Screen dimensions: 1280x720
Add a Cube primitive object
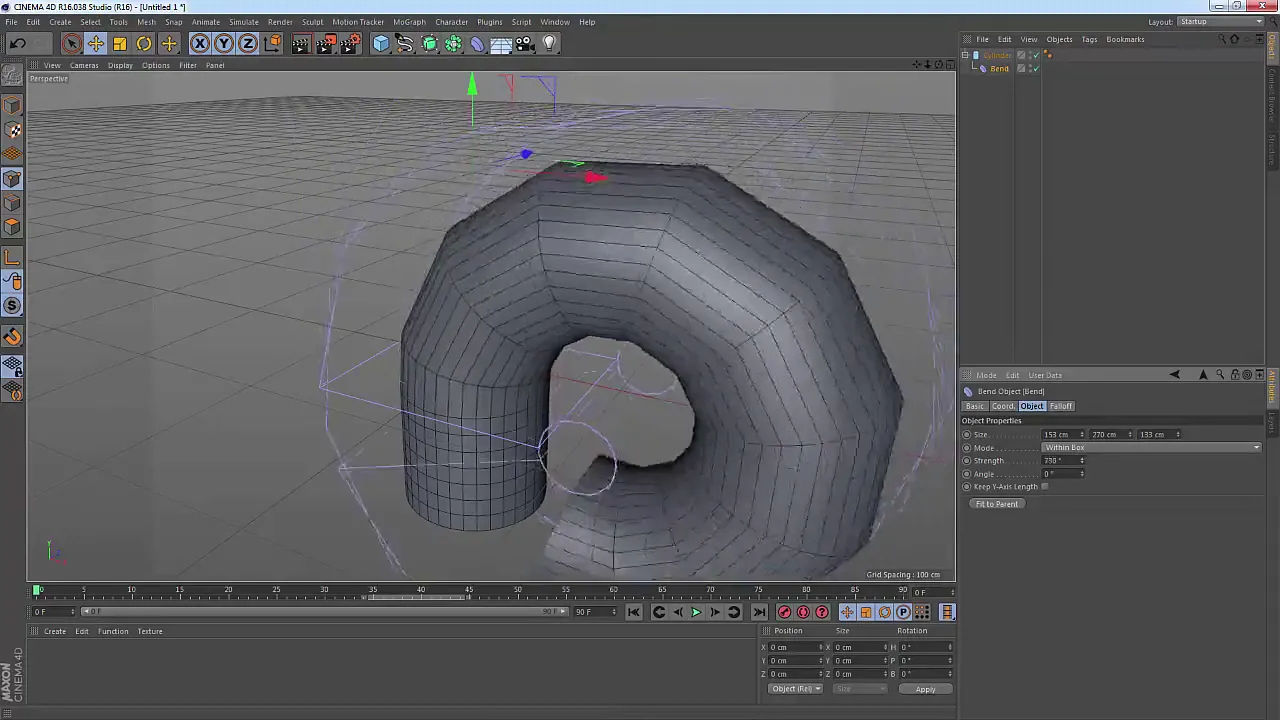pyautogui.click(x=381, y=43)
